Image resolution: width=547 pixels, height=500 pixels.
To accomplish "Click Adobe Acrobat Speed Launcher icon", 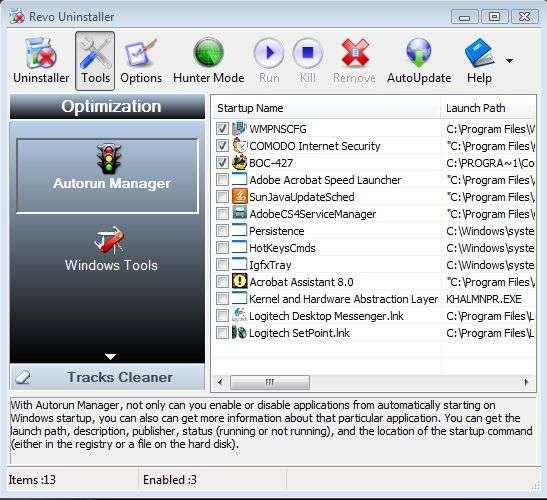I will (239, 180).
